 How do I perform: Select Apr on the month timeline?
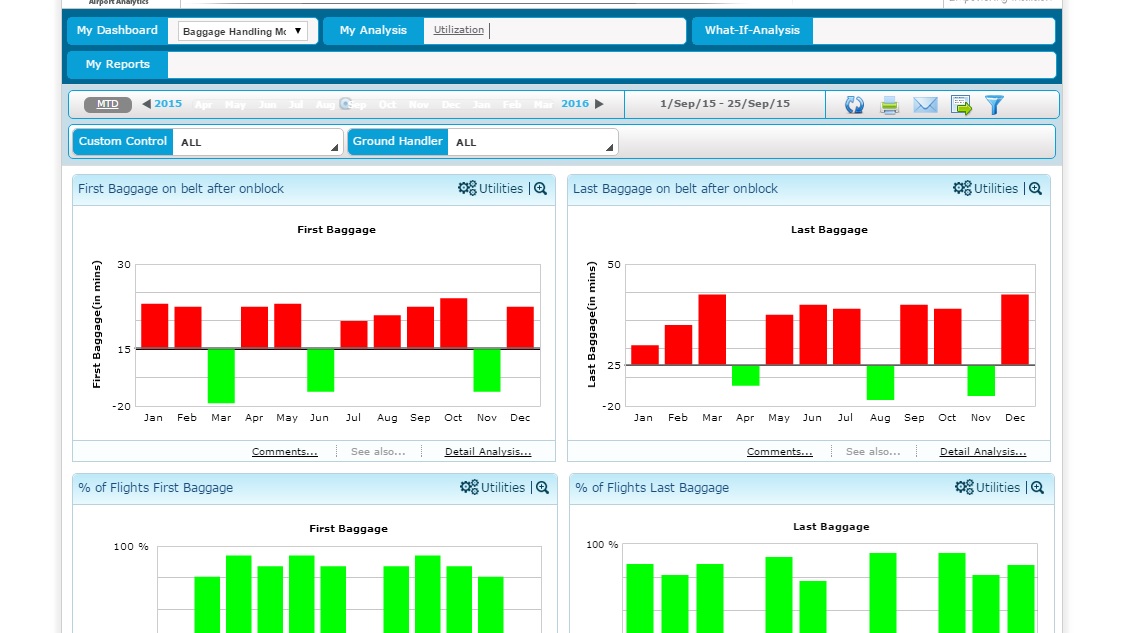203,105
